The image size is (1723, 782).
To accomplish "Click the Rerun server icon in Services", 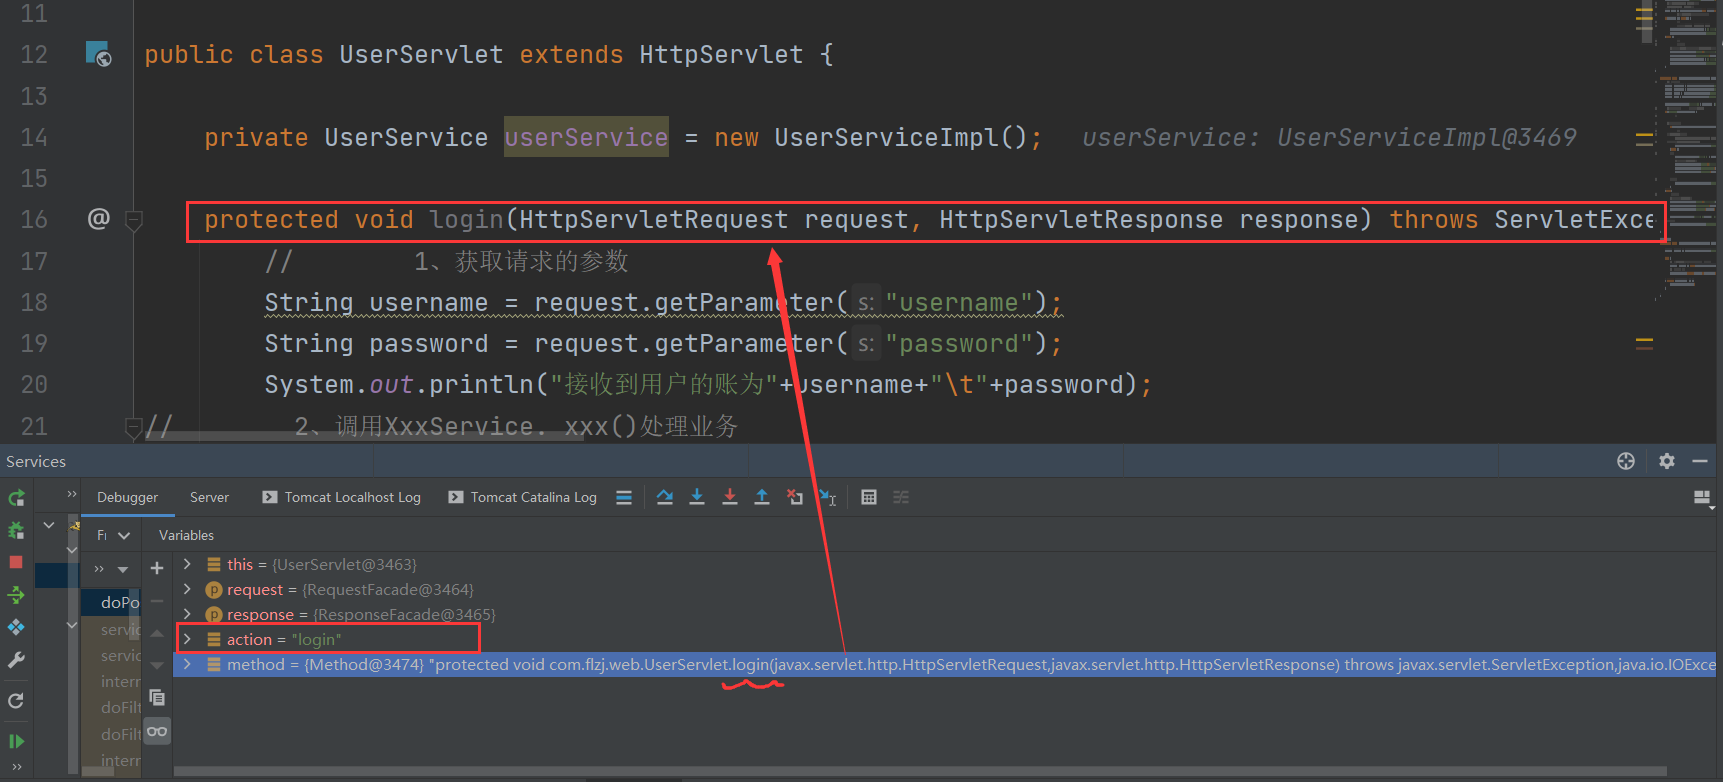I will tap(16, 498).
